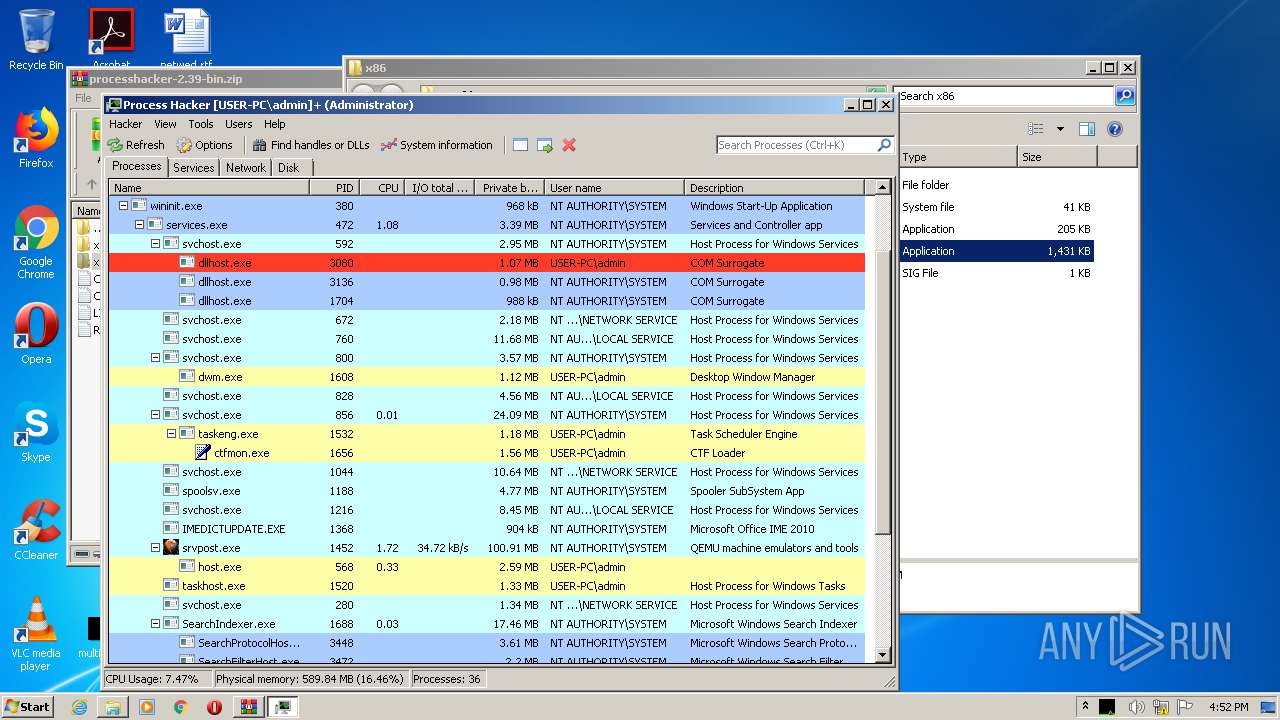Select the taskhost.exe process row
This screenshot has width=1280, height=720.
(x=487, y=586)
